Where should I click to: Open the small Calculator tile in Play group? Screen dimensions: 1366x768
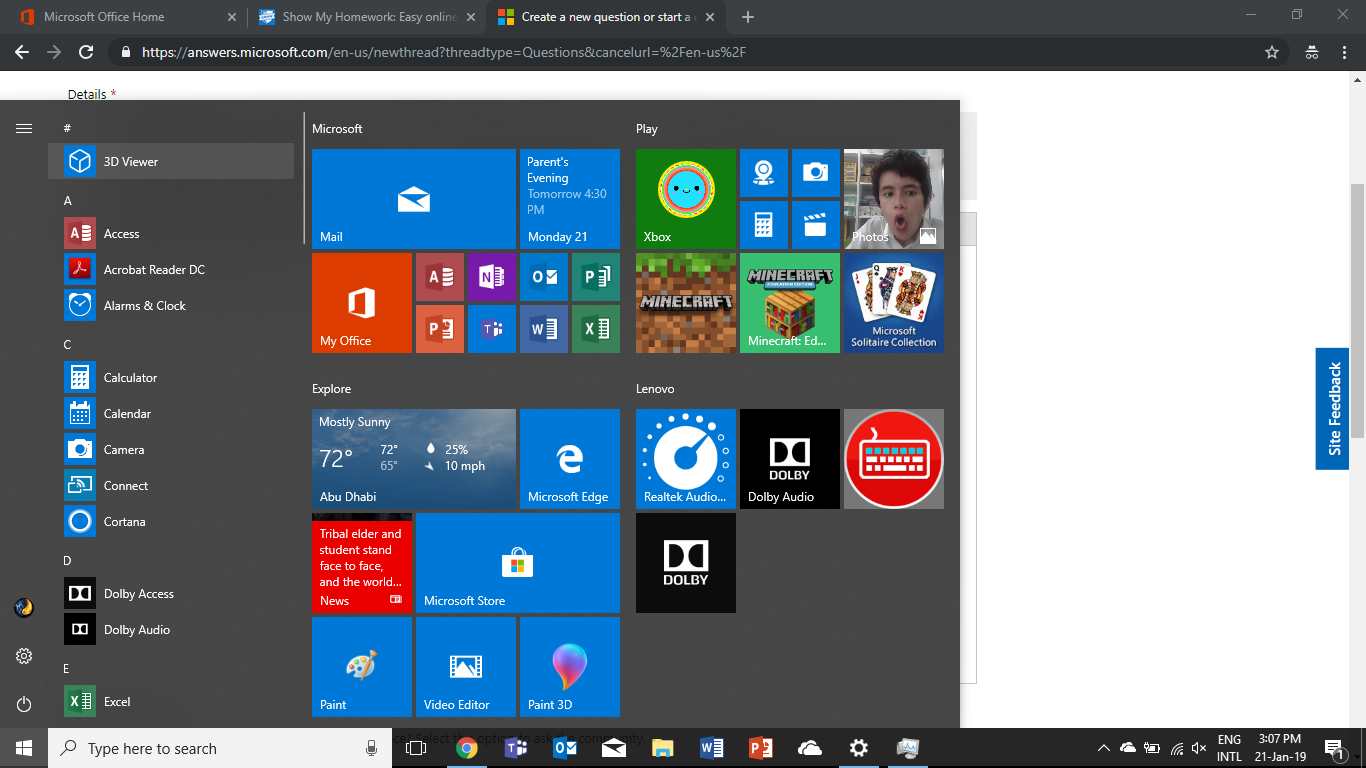(764, 225)
